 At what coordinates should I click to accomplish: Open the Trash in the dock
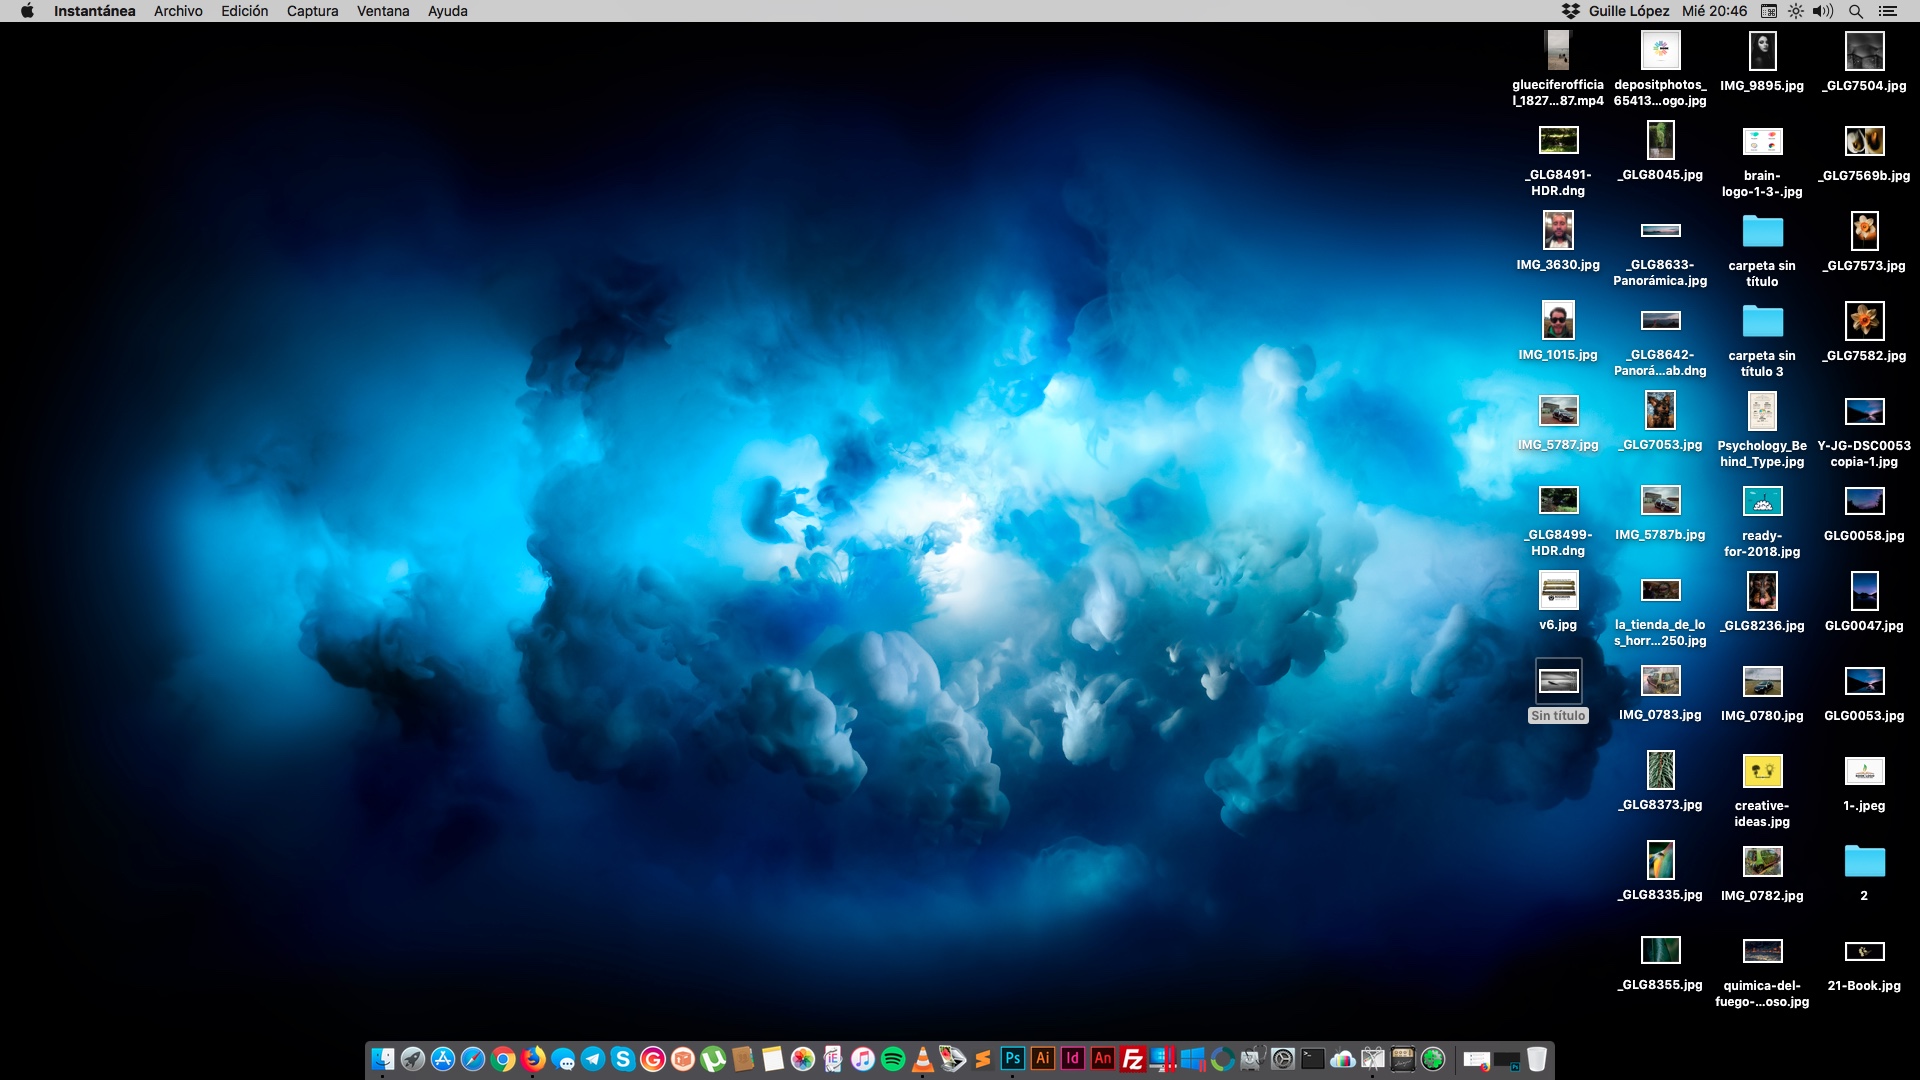[1537, 1059]
